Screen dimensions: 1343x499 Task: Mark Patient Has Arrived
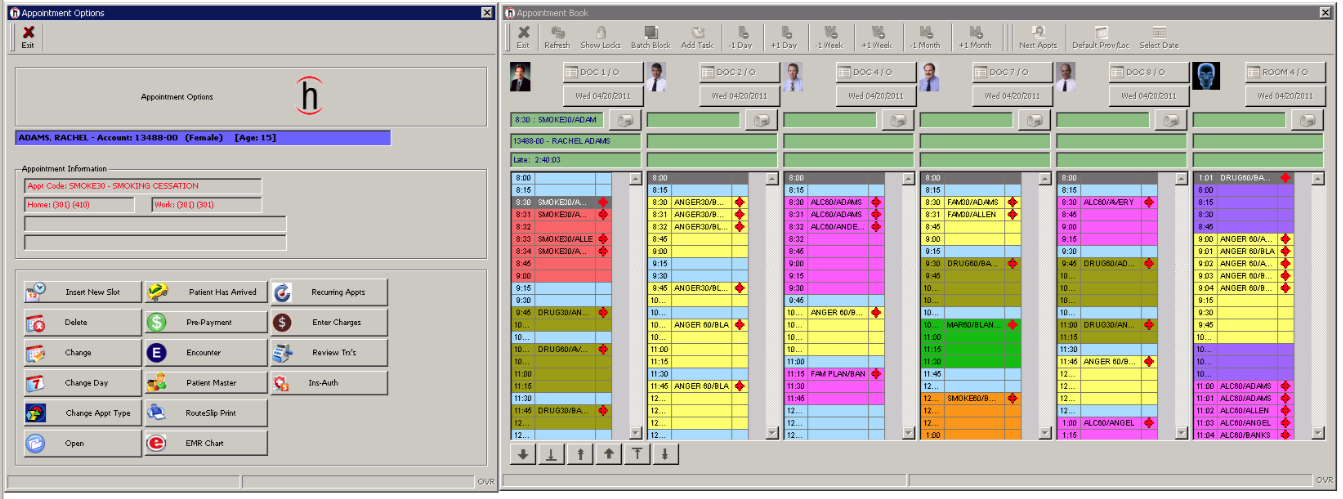tap(206, 292)
